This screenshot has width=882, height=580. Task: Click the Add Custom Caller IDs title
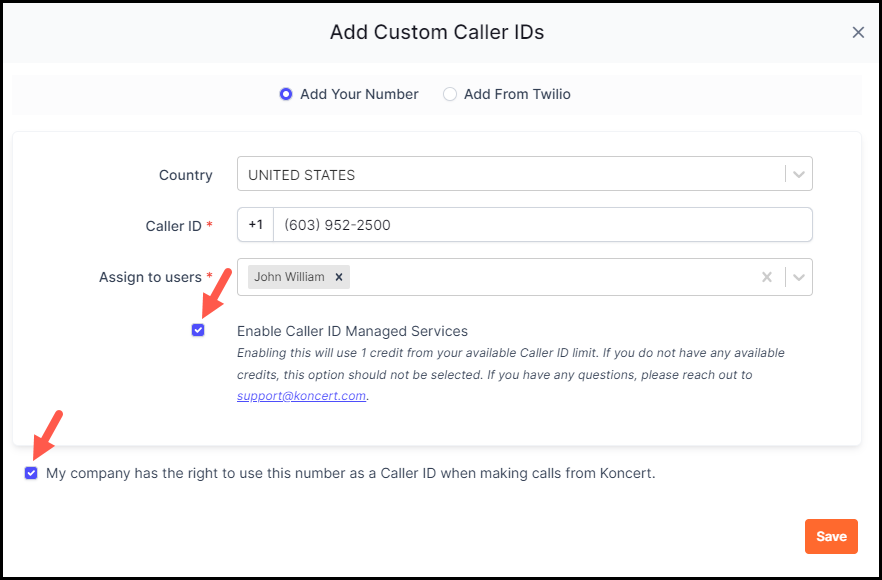pos(437,32)
